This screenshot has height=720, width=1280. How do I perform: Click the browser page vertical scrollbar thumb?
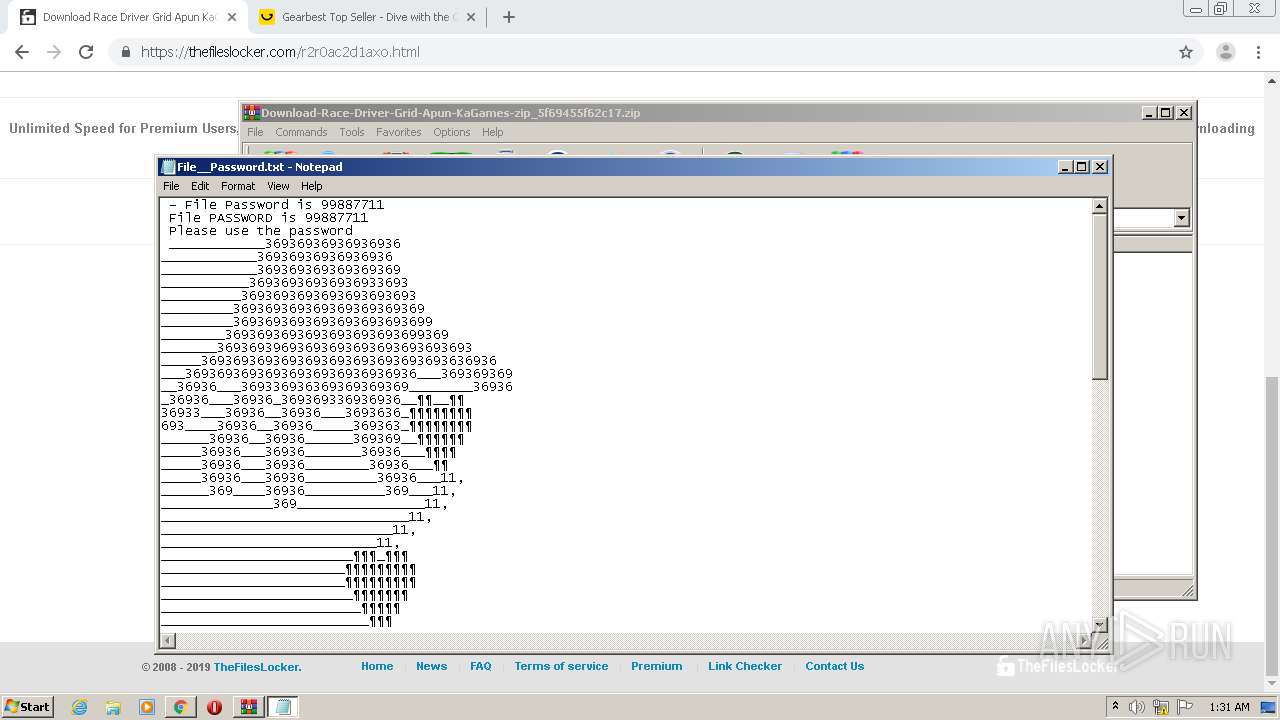(x=1271, y=526)
